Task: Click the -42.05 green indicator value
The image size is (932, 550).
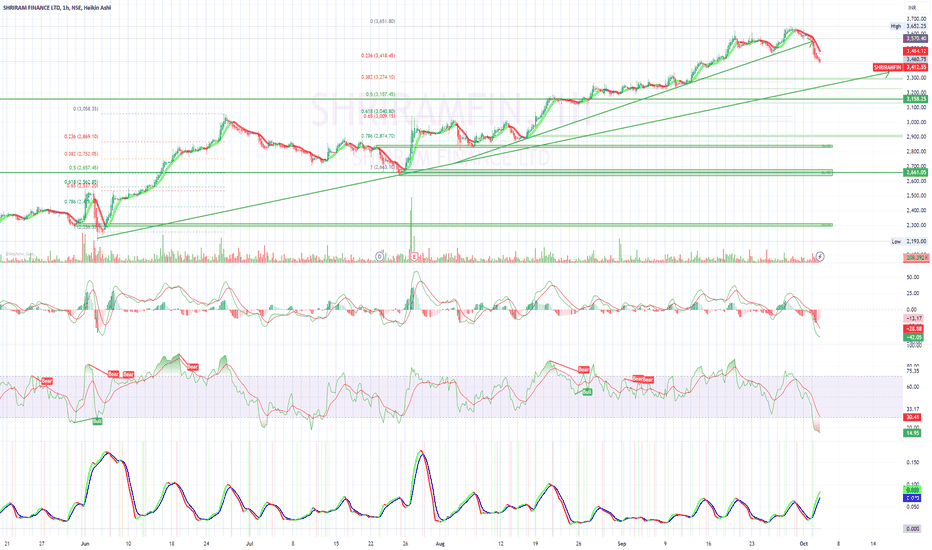Action: point(914,337)
